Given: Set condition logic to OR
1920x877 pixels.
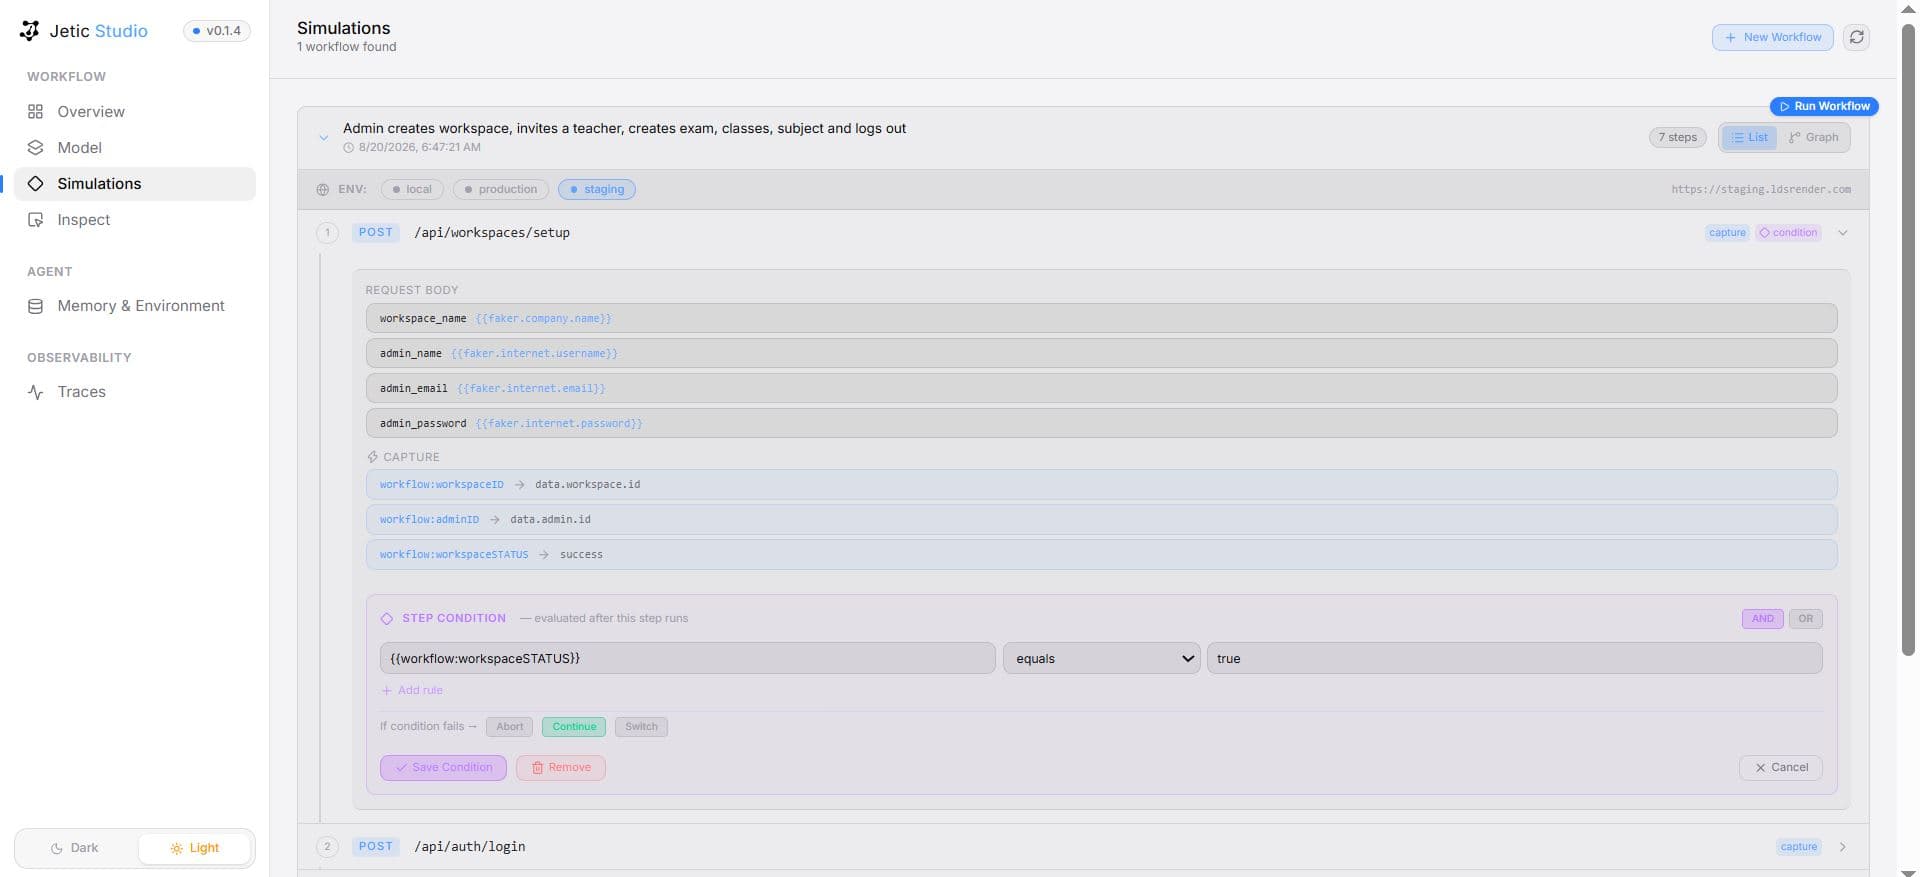Looking at the screenshot, I should point(1805,619).
